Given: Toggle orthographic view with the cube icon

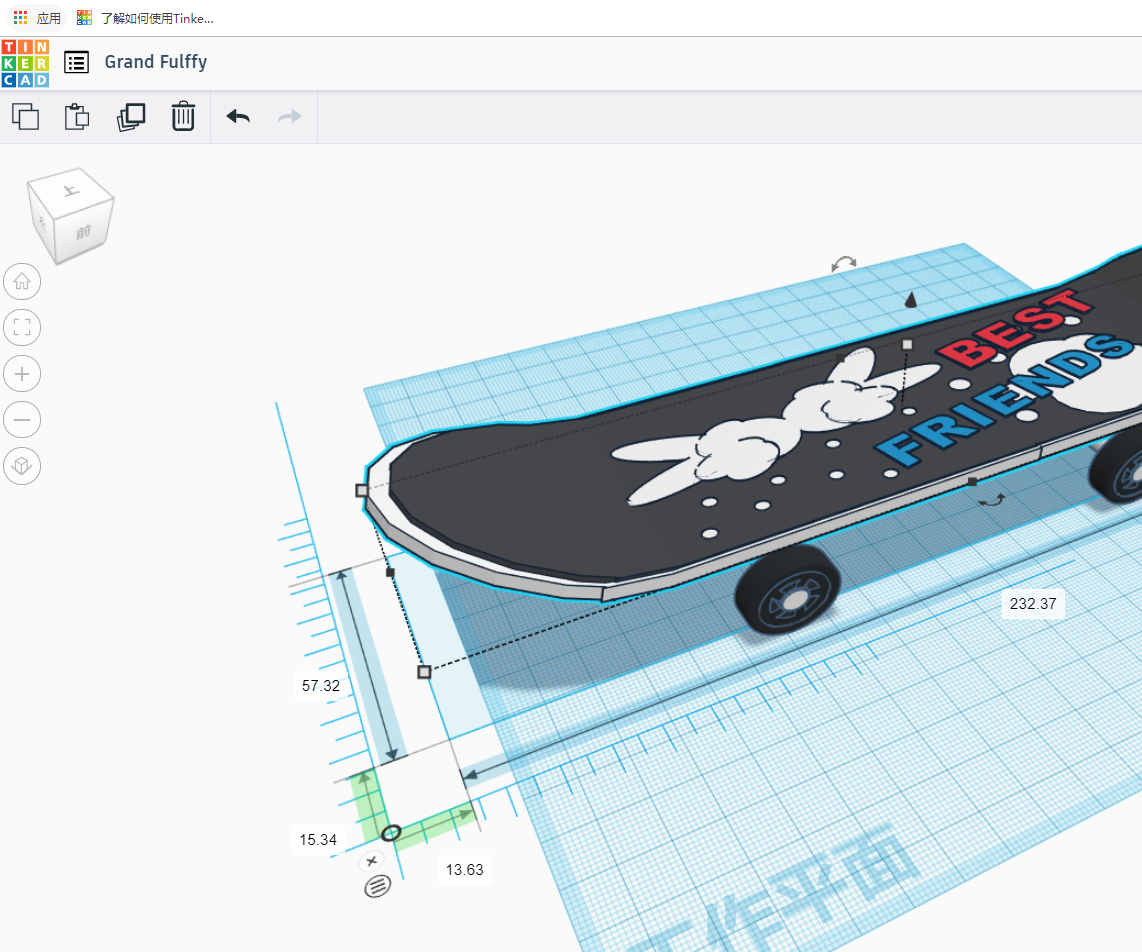Looking at the screenshot, I should pyautogui.click(x=22, y=466).
